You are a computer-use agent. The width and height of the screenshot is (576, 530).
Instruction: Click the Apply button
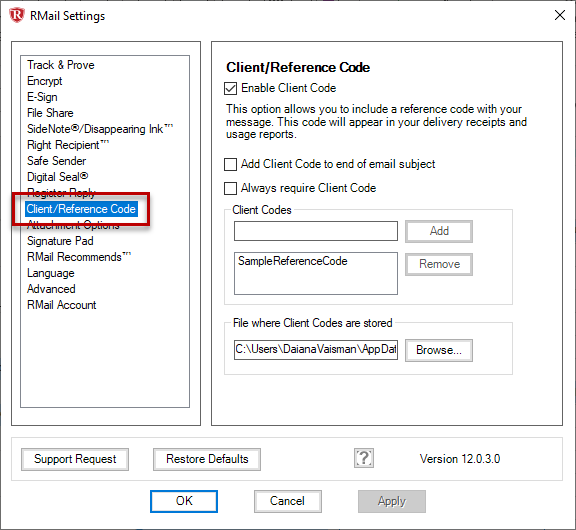coord(392,501)
